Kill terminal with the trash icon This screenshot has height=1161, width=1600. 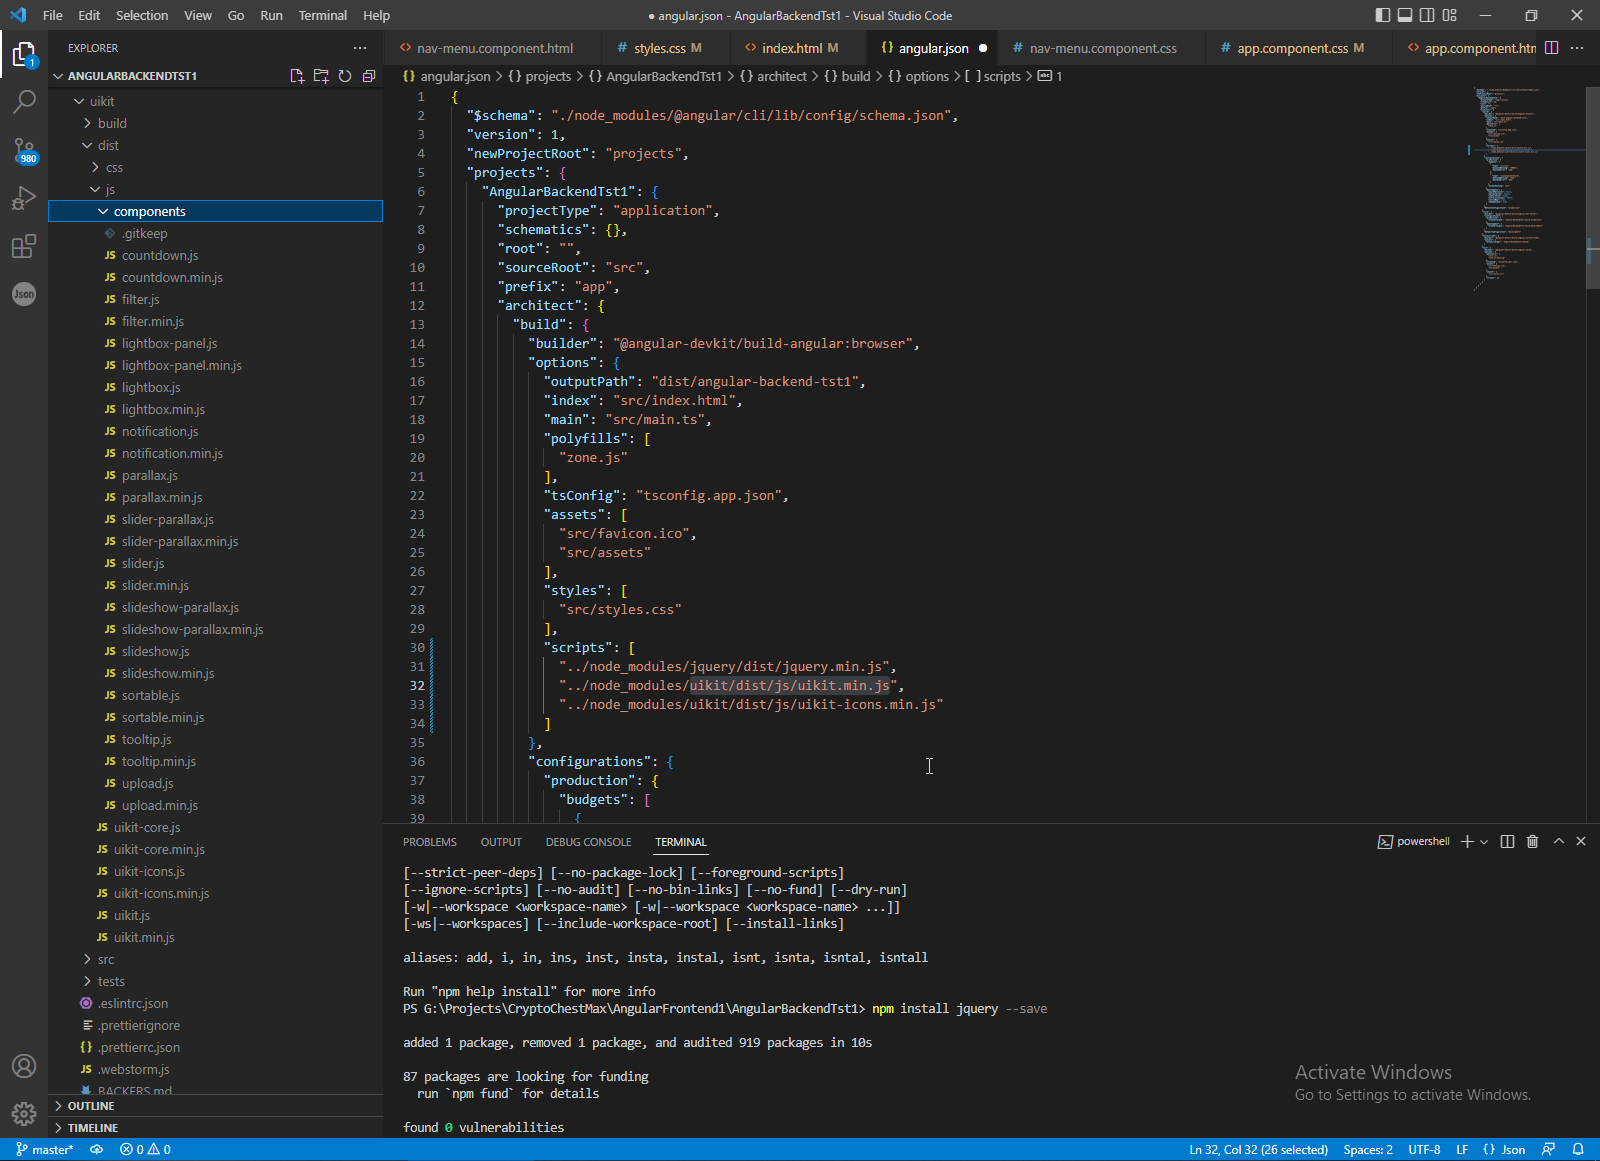1532,842
